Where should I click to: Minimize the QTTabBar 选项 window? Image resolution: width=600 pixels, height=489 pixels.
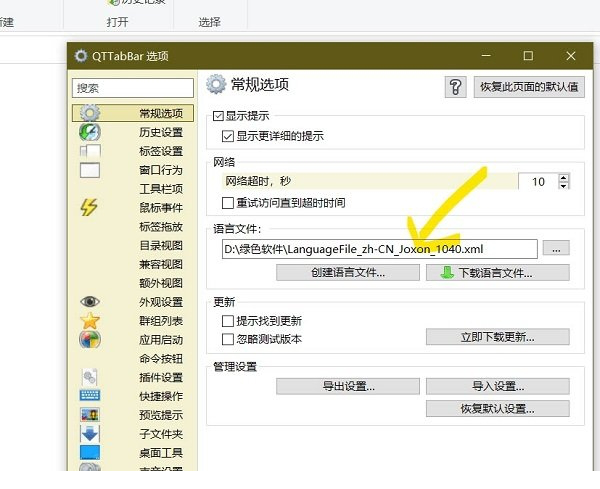pyautogui.click(x=486, y=56)
